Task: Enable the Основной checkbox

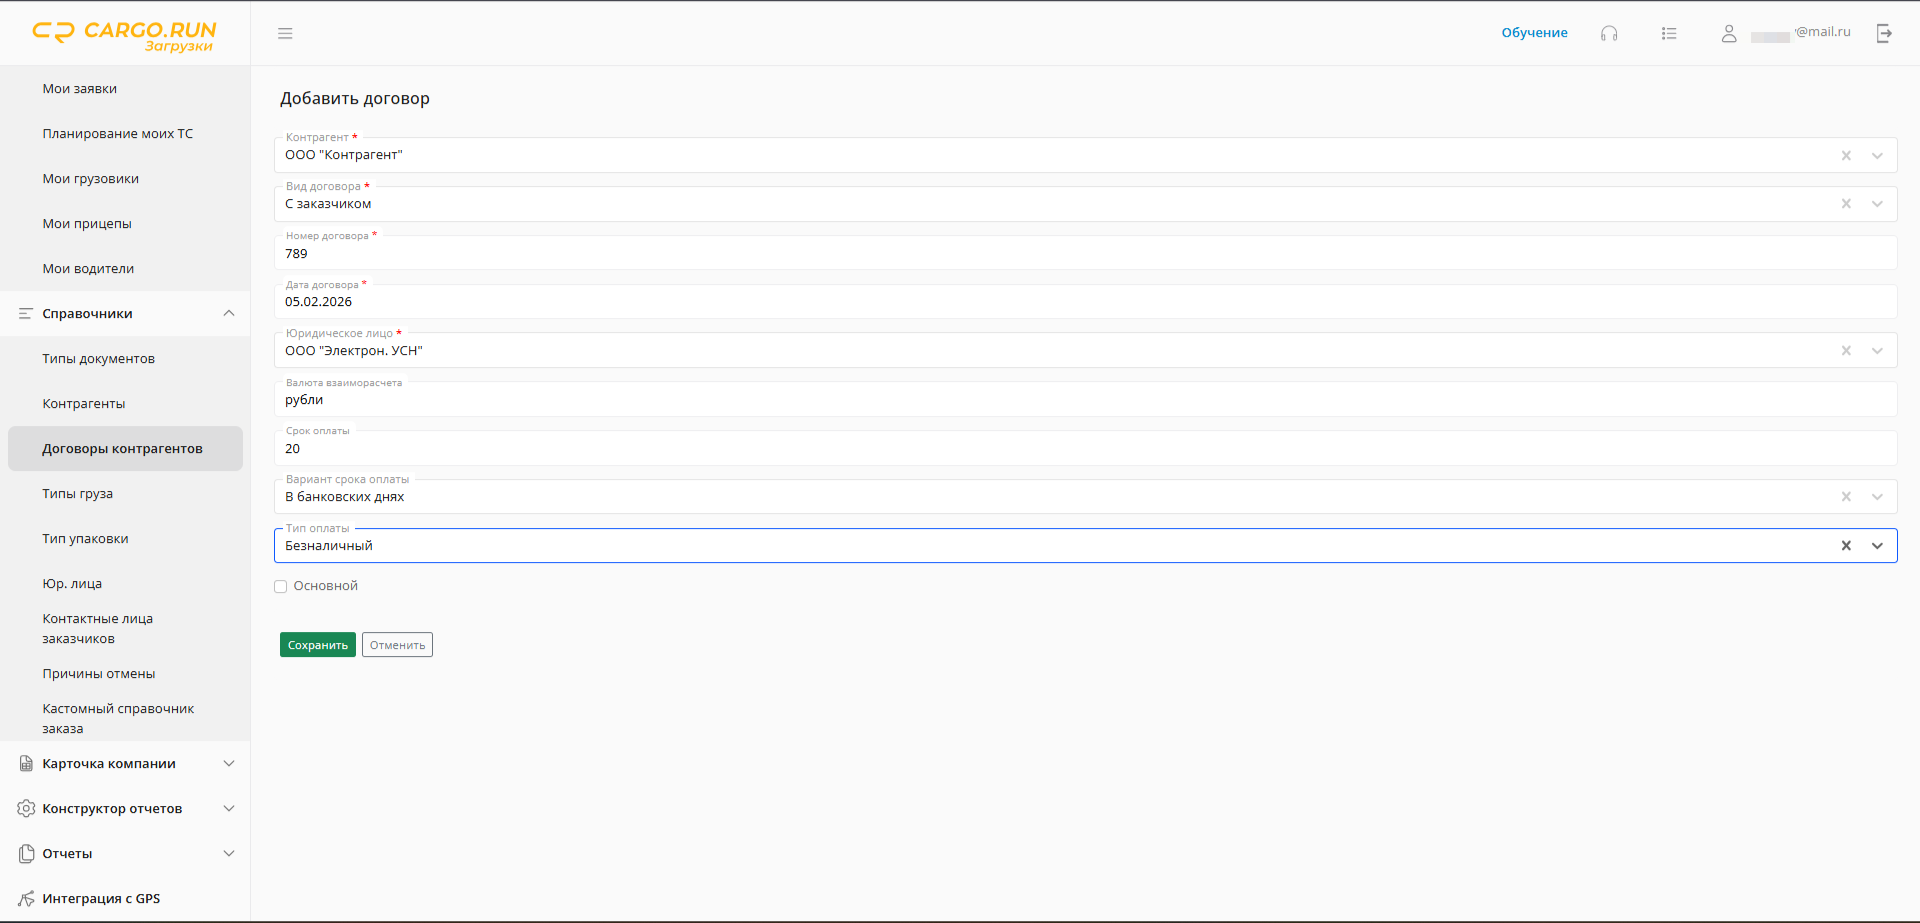Action: coord(281,587)
